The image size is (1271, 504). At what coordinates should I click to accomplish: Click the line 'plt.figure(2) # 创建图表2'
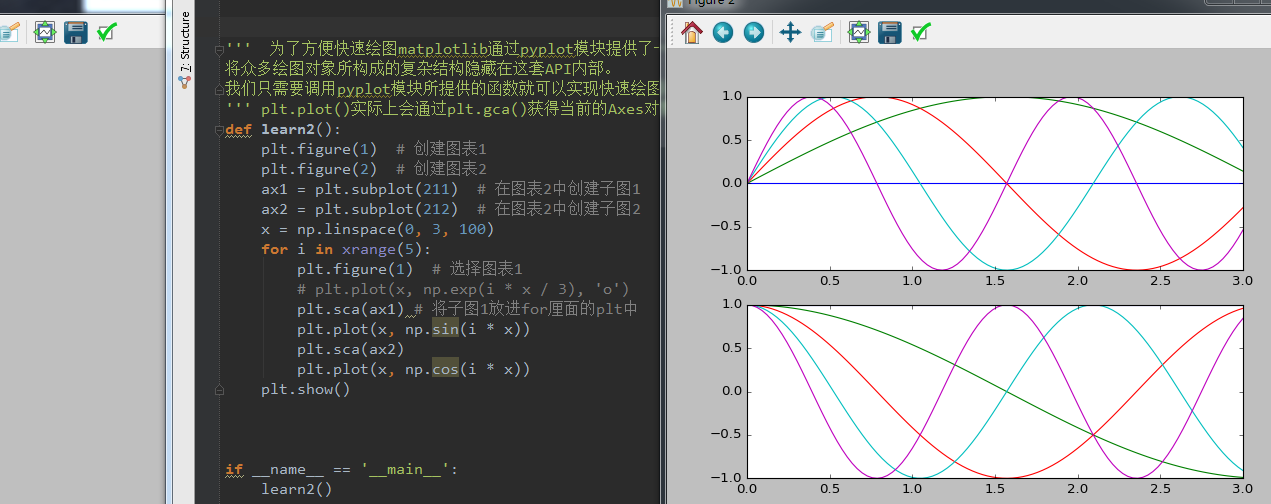click(374, 170)
